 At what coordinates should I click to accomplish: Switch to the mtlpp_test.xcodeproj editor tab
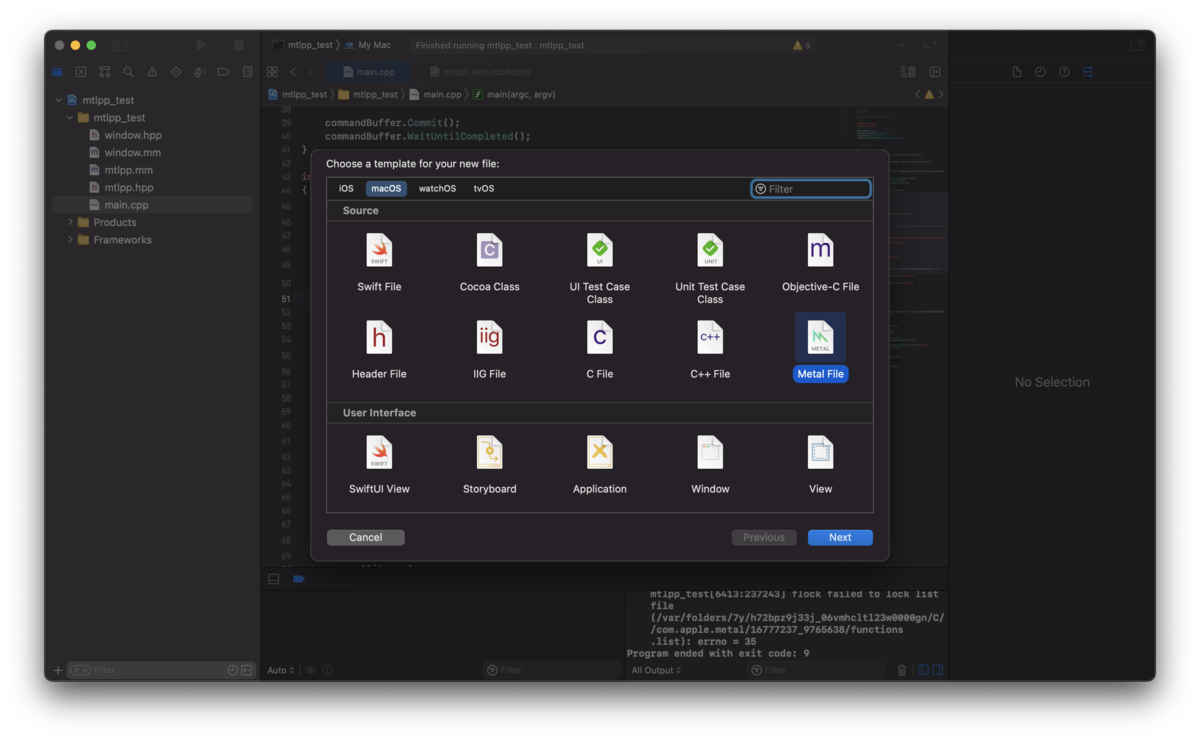tap(480, 72)
